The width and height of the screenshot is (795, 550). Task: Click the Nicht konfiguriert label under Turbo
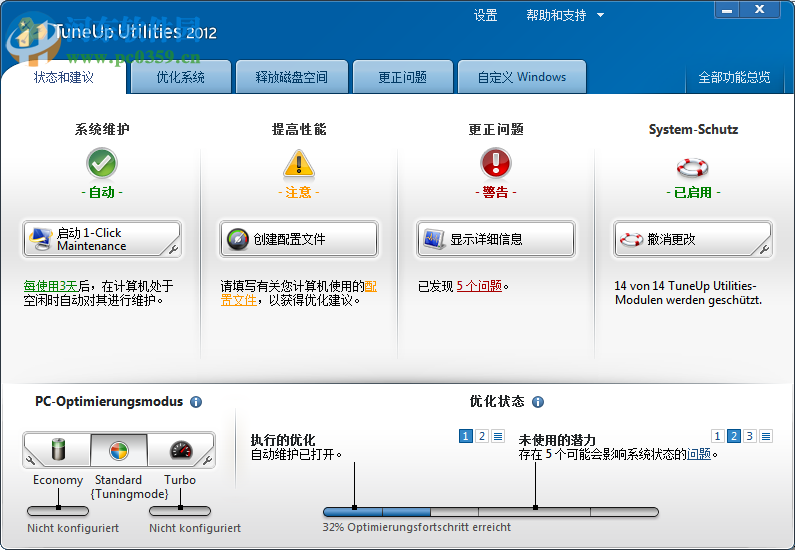point(195,528)
